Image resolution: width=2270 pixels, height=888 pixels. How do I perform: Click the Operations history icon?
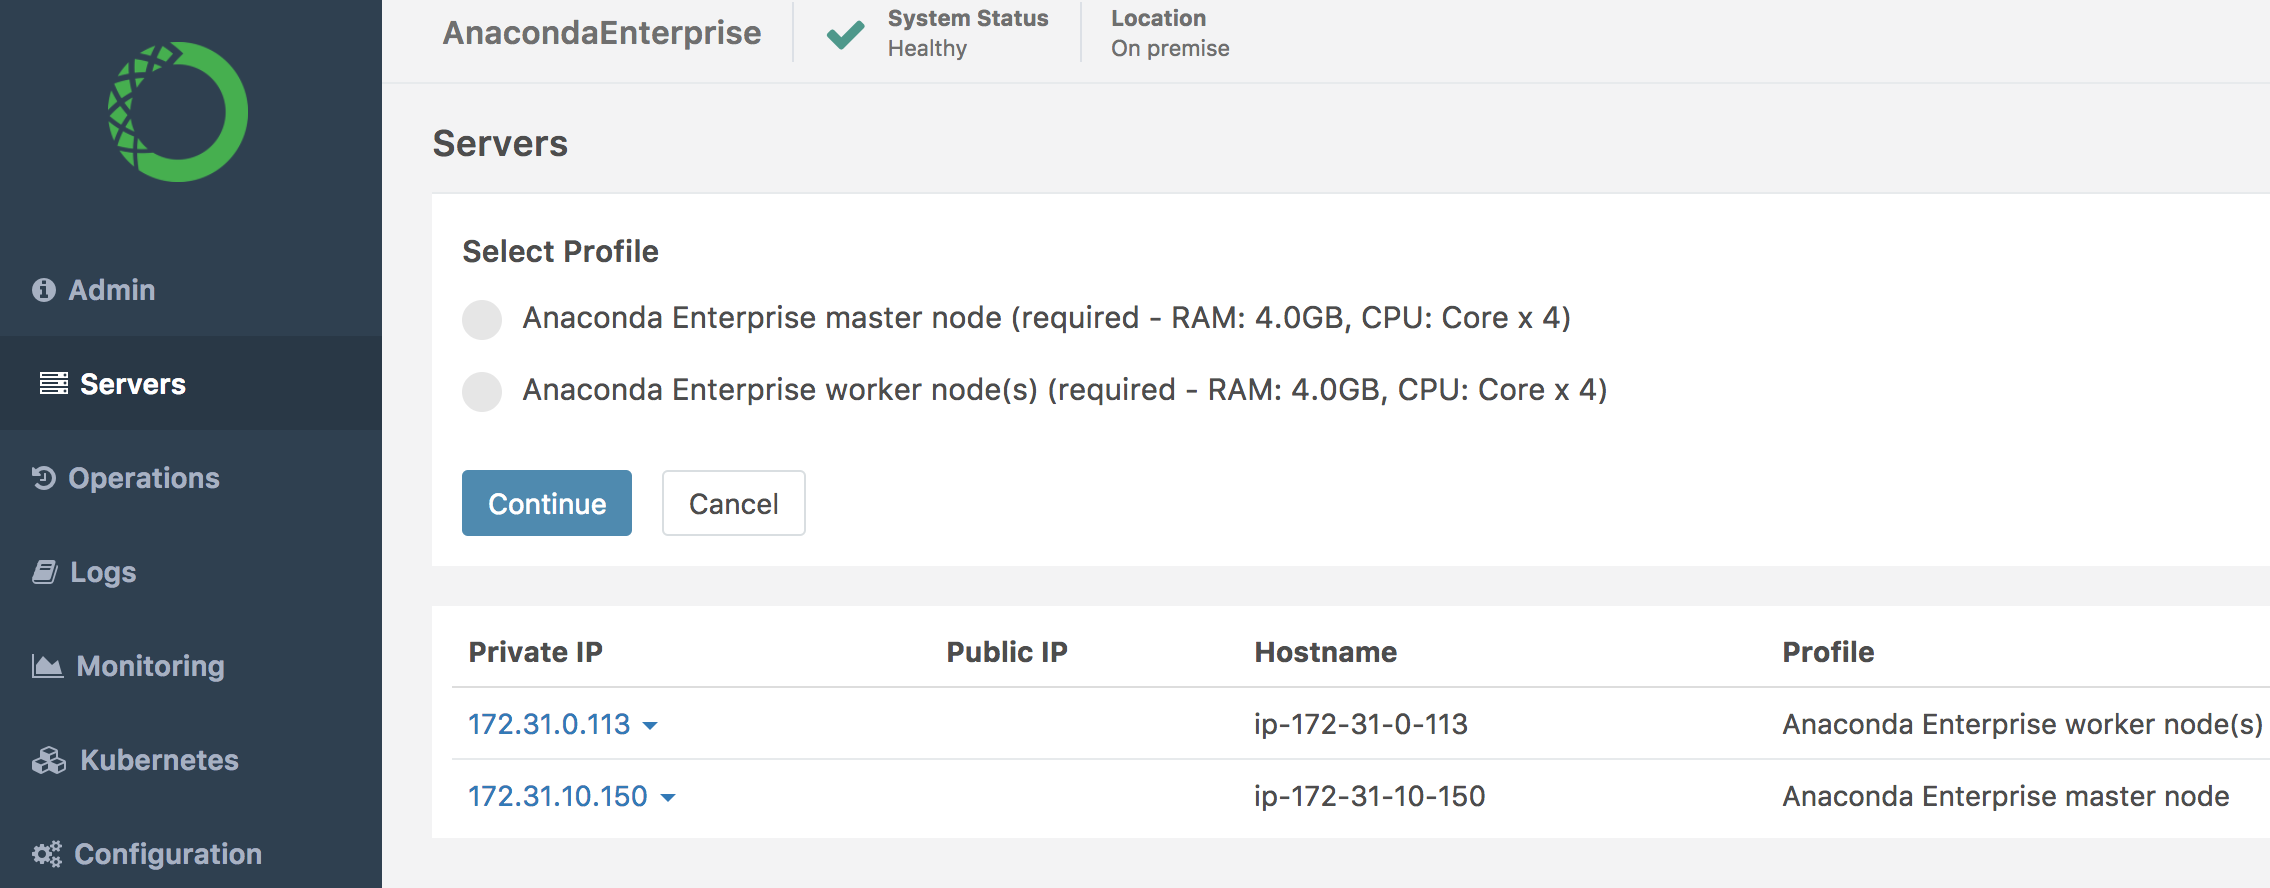point(44,478)
